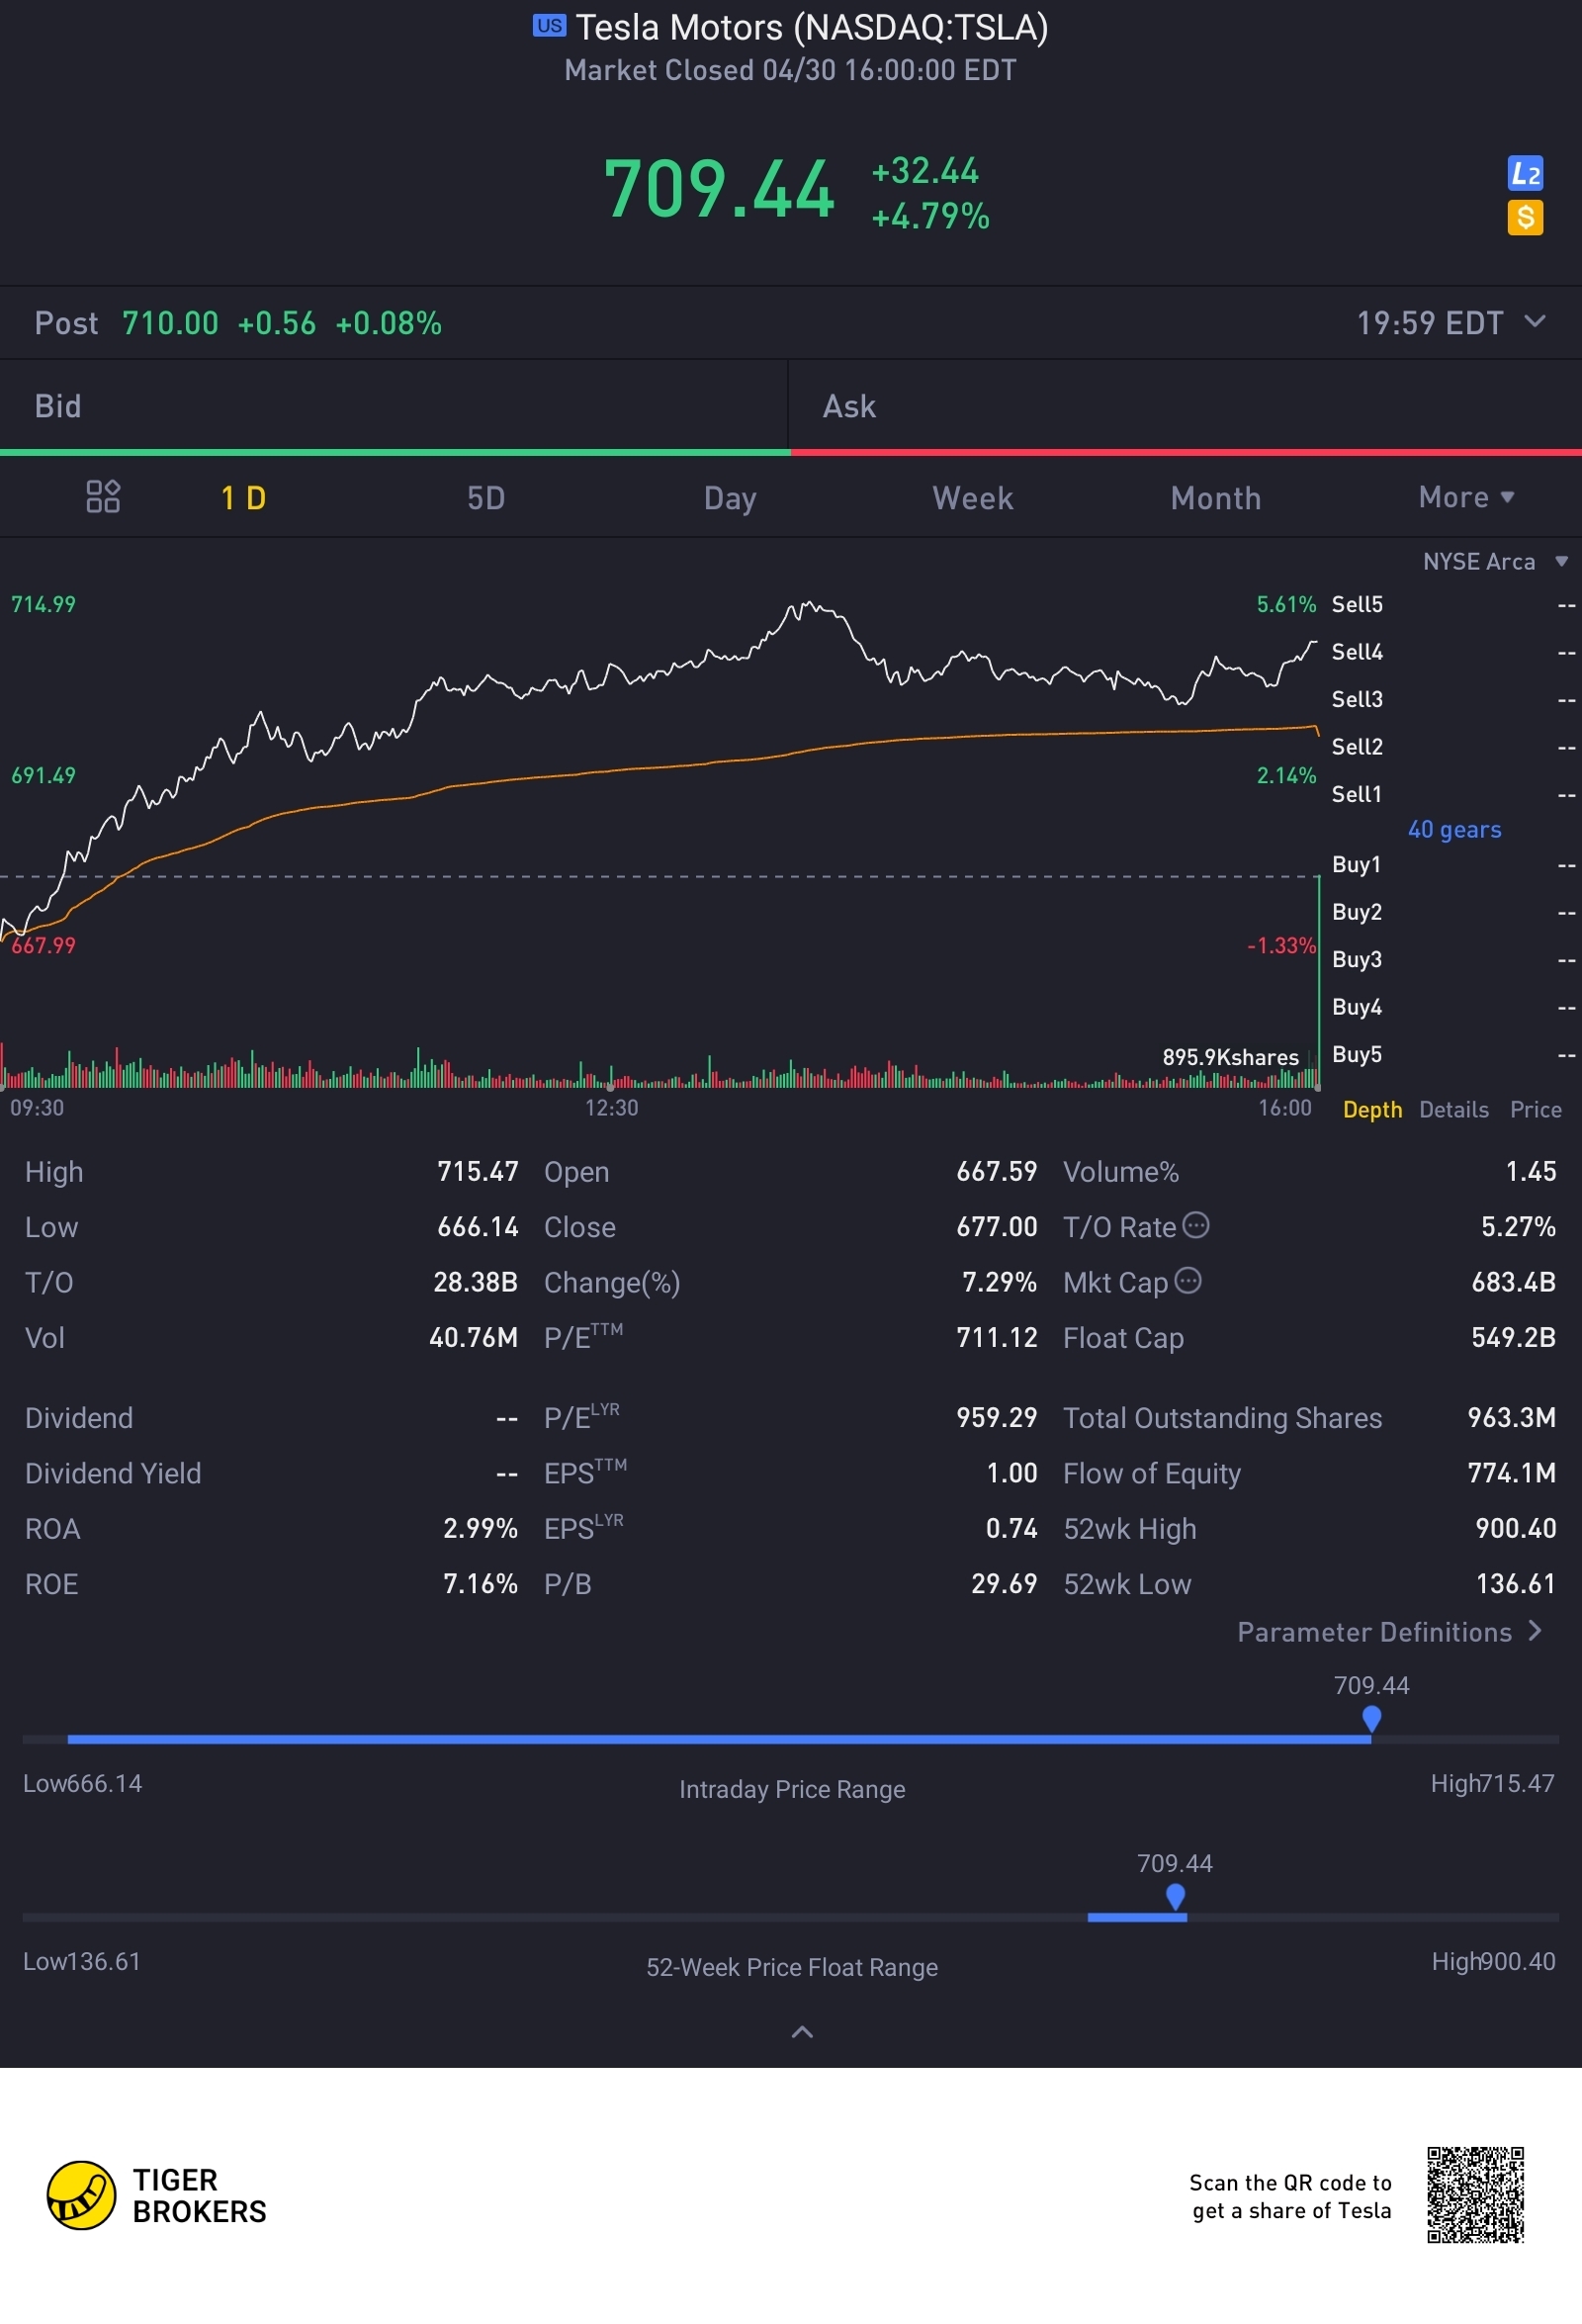Screen dimensions: 1582x2324
Task: Tap the orange dollar S icon
Action: click(1525, 217)
